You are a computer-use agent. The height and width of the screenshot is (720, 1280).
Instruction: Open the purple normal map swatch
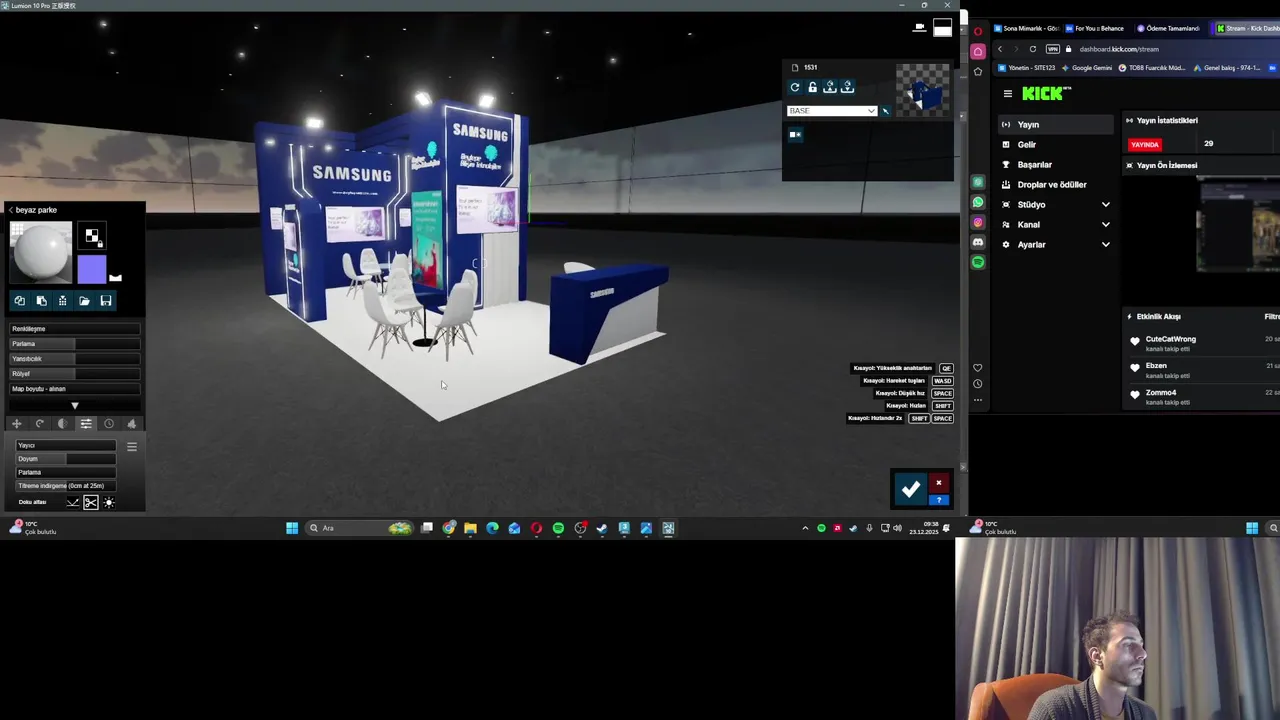click(x=92, y=269)
